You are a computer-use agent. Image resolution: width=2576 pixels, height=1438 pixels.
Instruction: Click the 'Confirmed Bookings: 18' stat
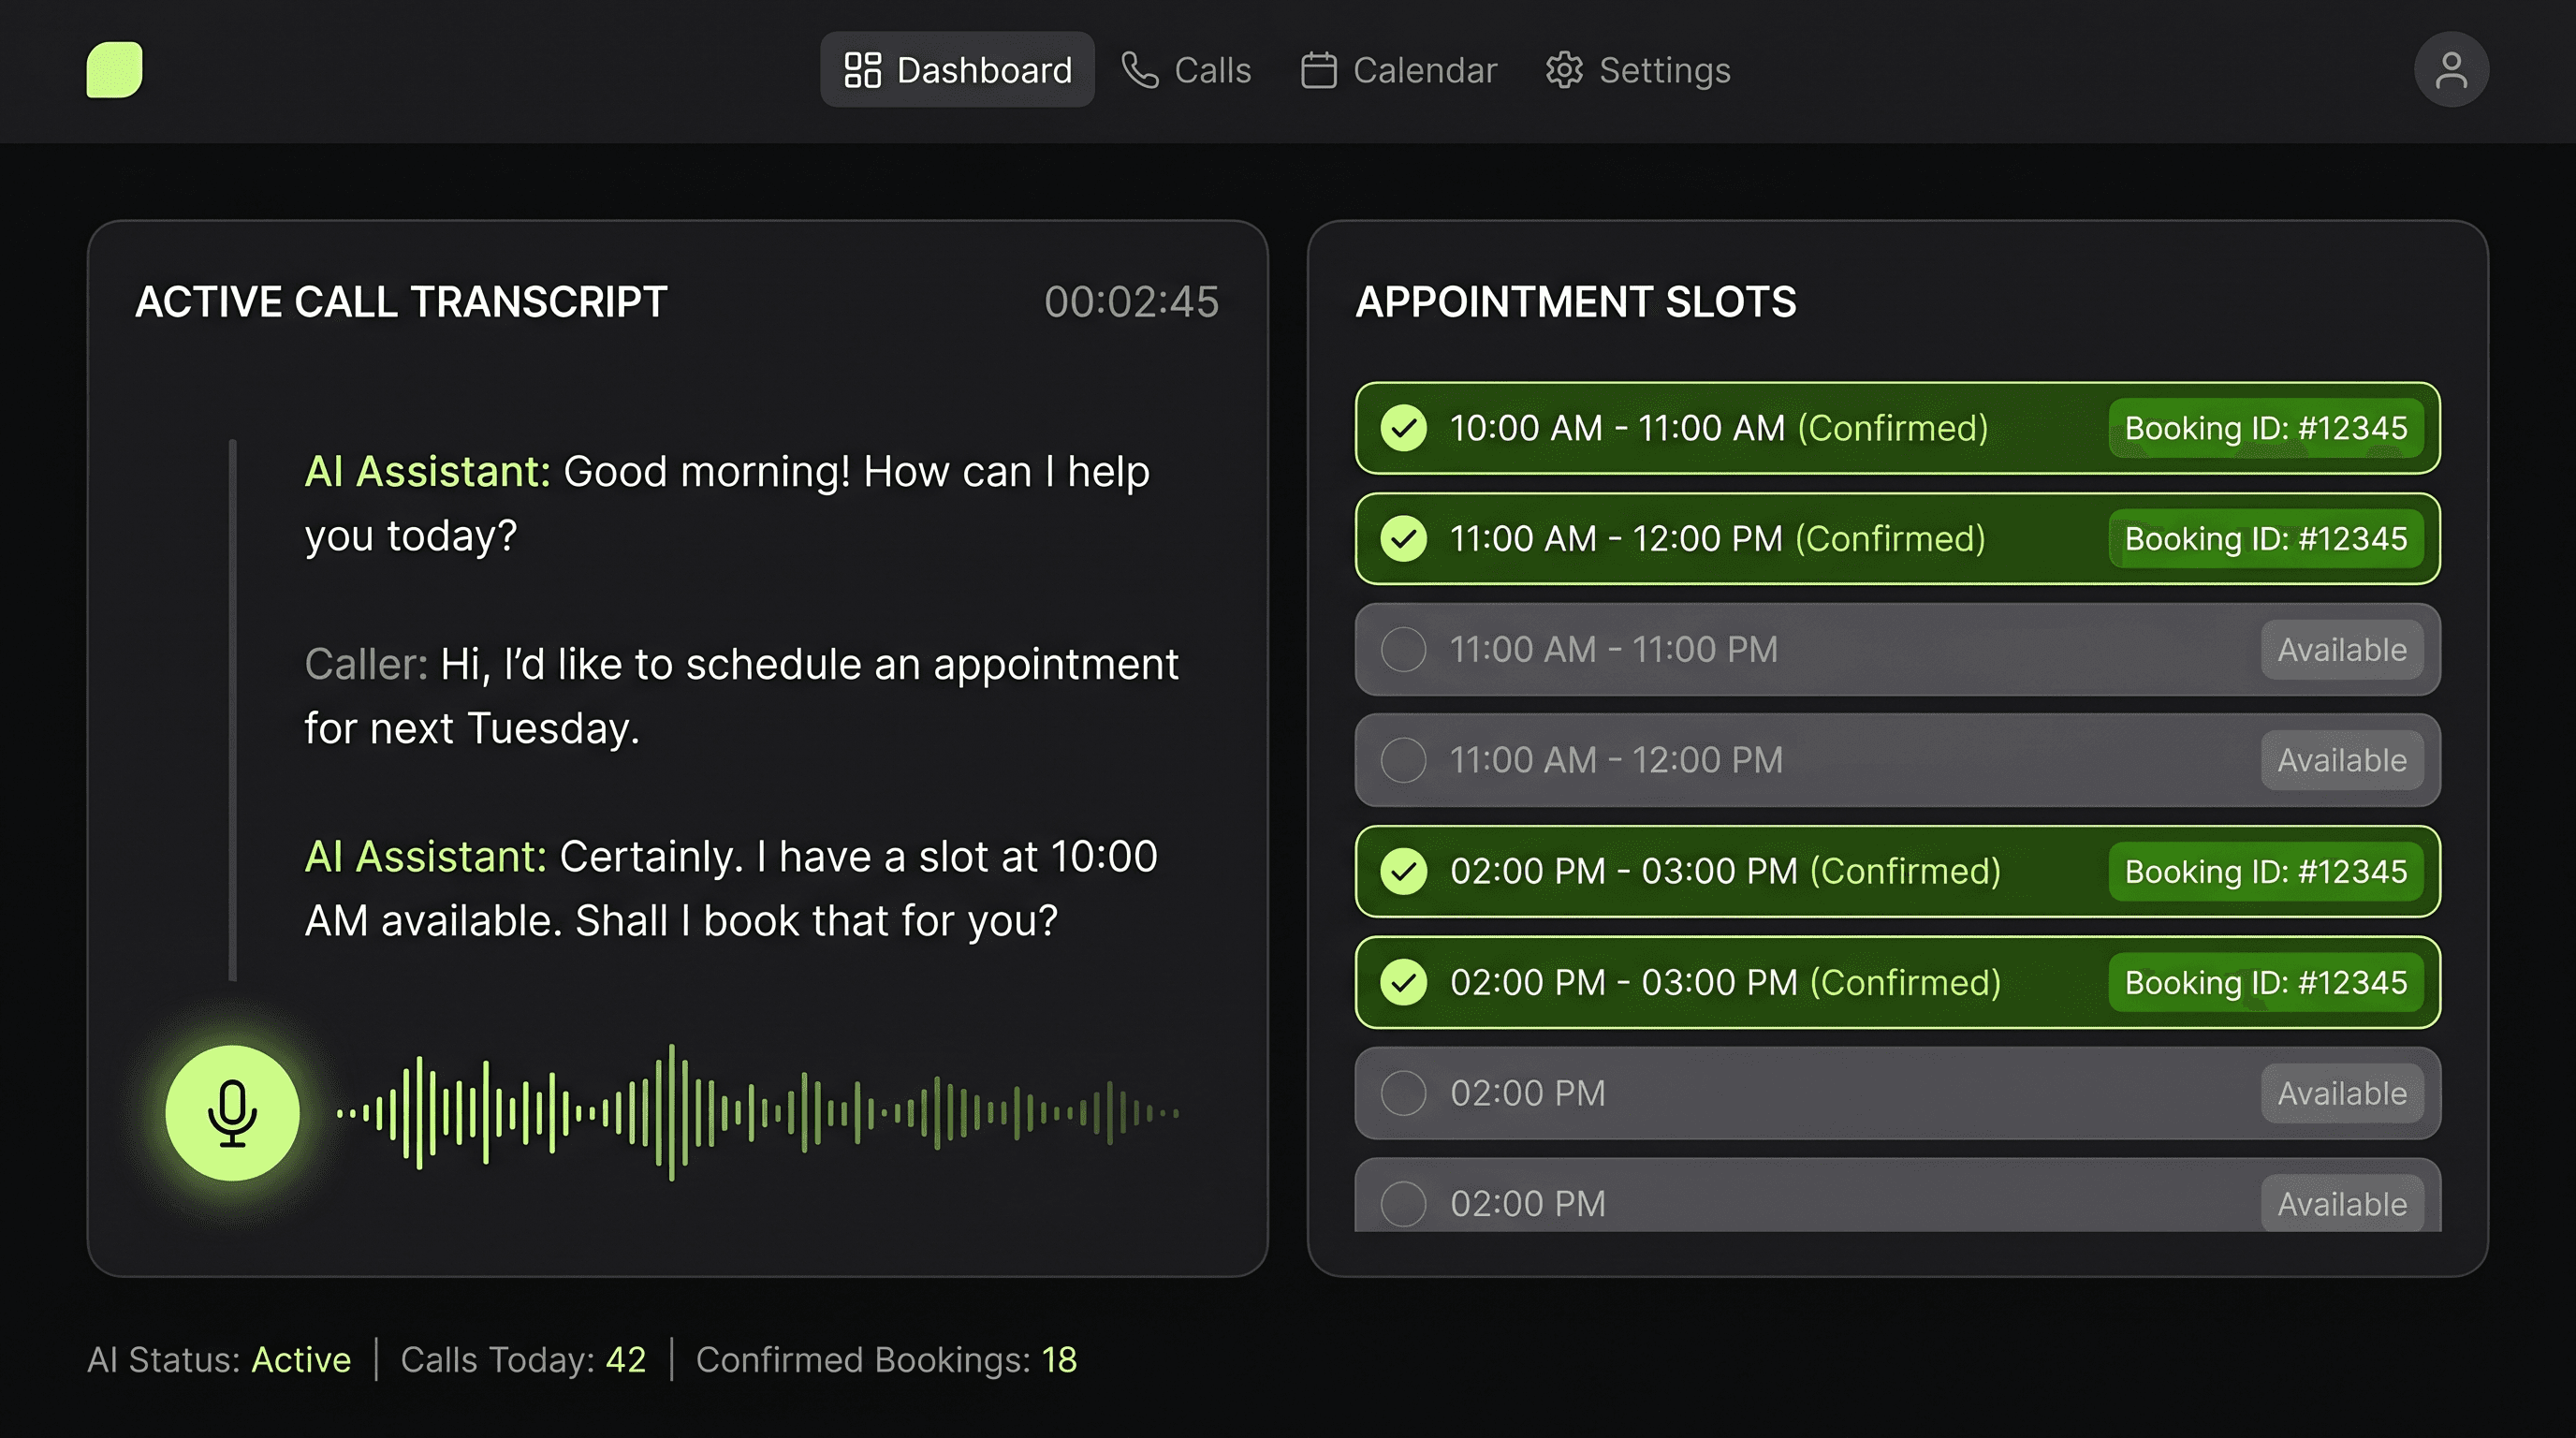click(886, 1360)
